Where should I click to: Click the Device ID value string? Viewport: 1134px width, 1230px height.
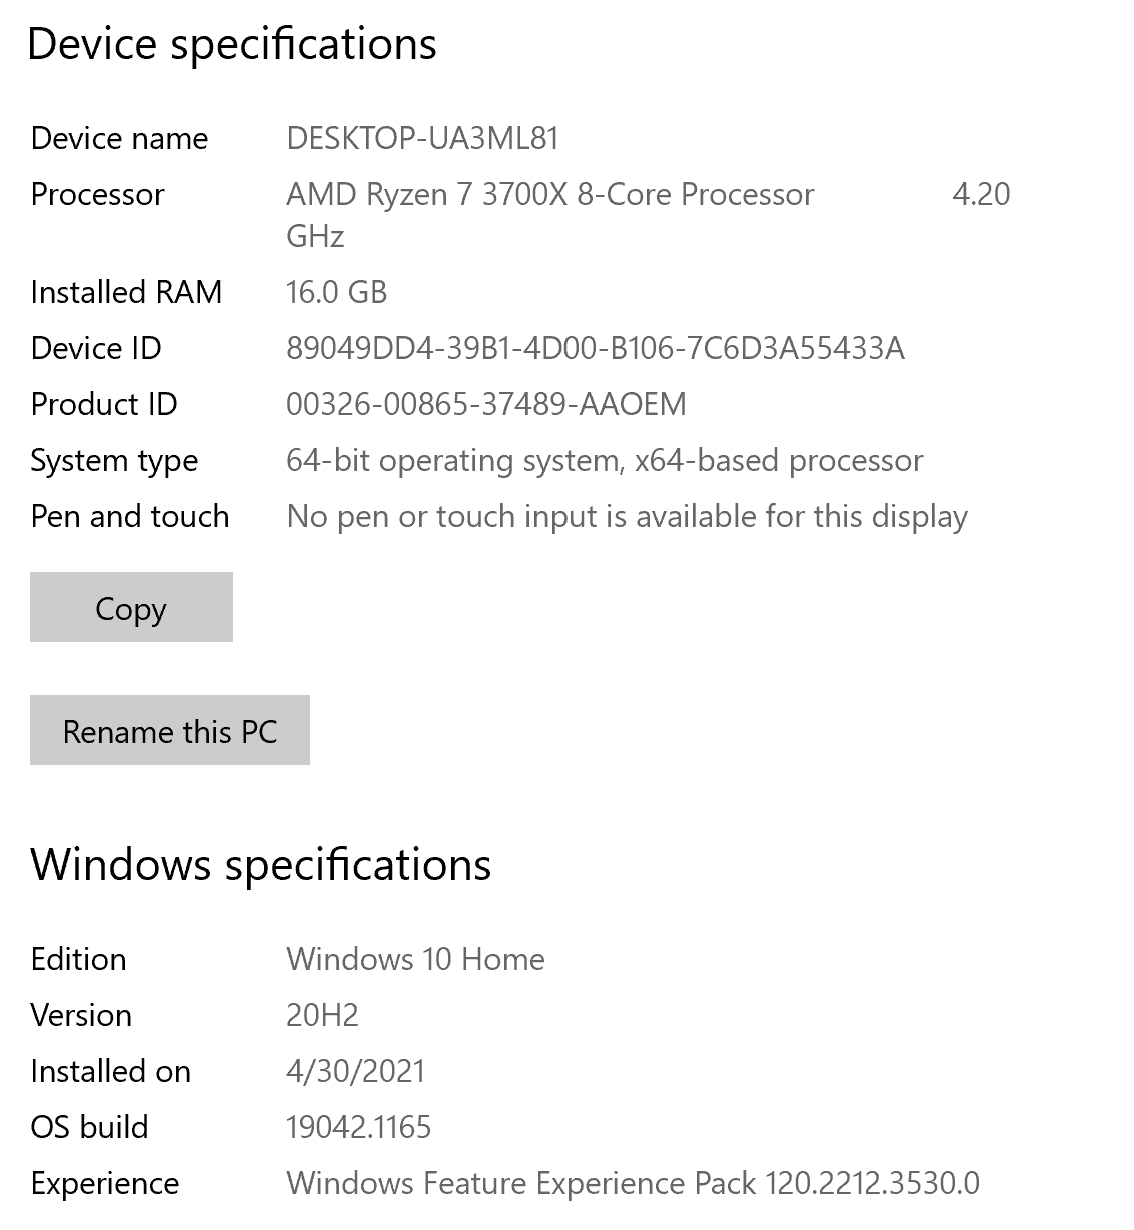point(595,348)
